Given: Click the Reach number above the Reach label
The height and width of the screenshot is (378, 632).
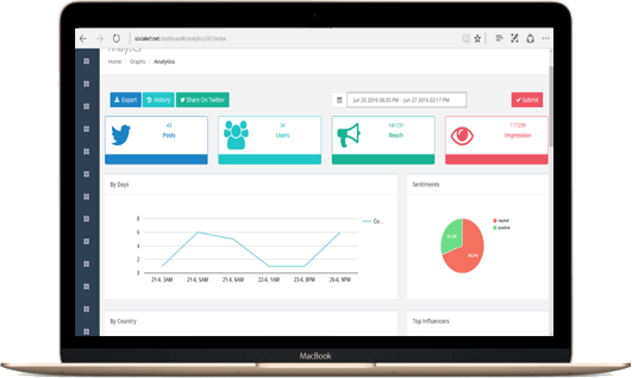Looking at the screenshot, I should pyautogui.click(x=396, y=125).
